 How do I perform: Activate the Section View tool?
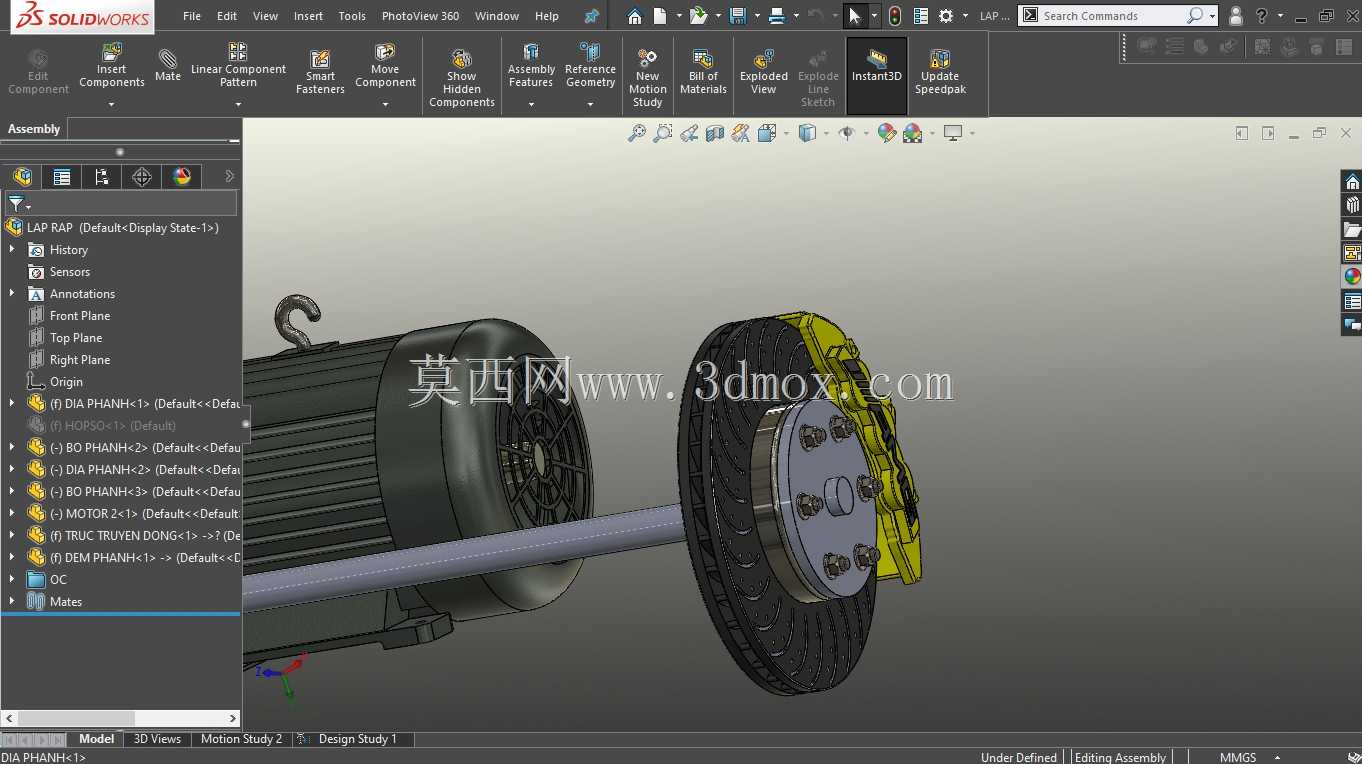pyautogui.click(x=715, y=133)
